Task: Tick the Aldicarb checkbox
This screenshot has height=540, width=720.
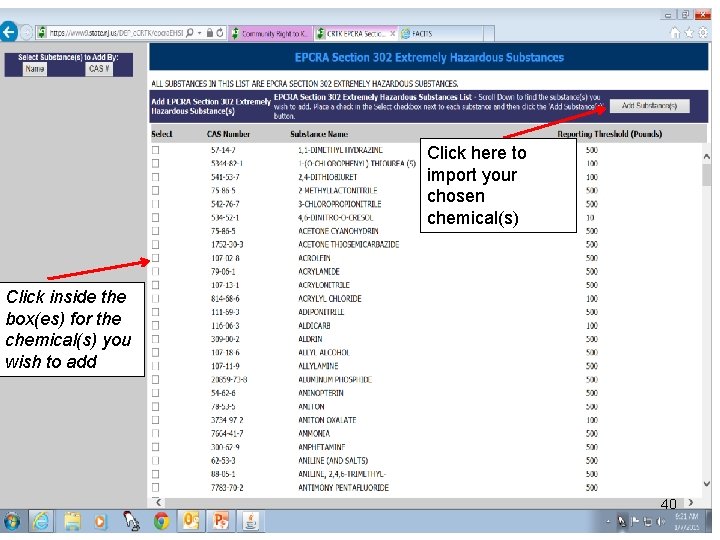Action: pos(156,326)
